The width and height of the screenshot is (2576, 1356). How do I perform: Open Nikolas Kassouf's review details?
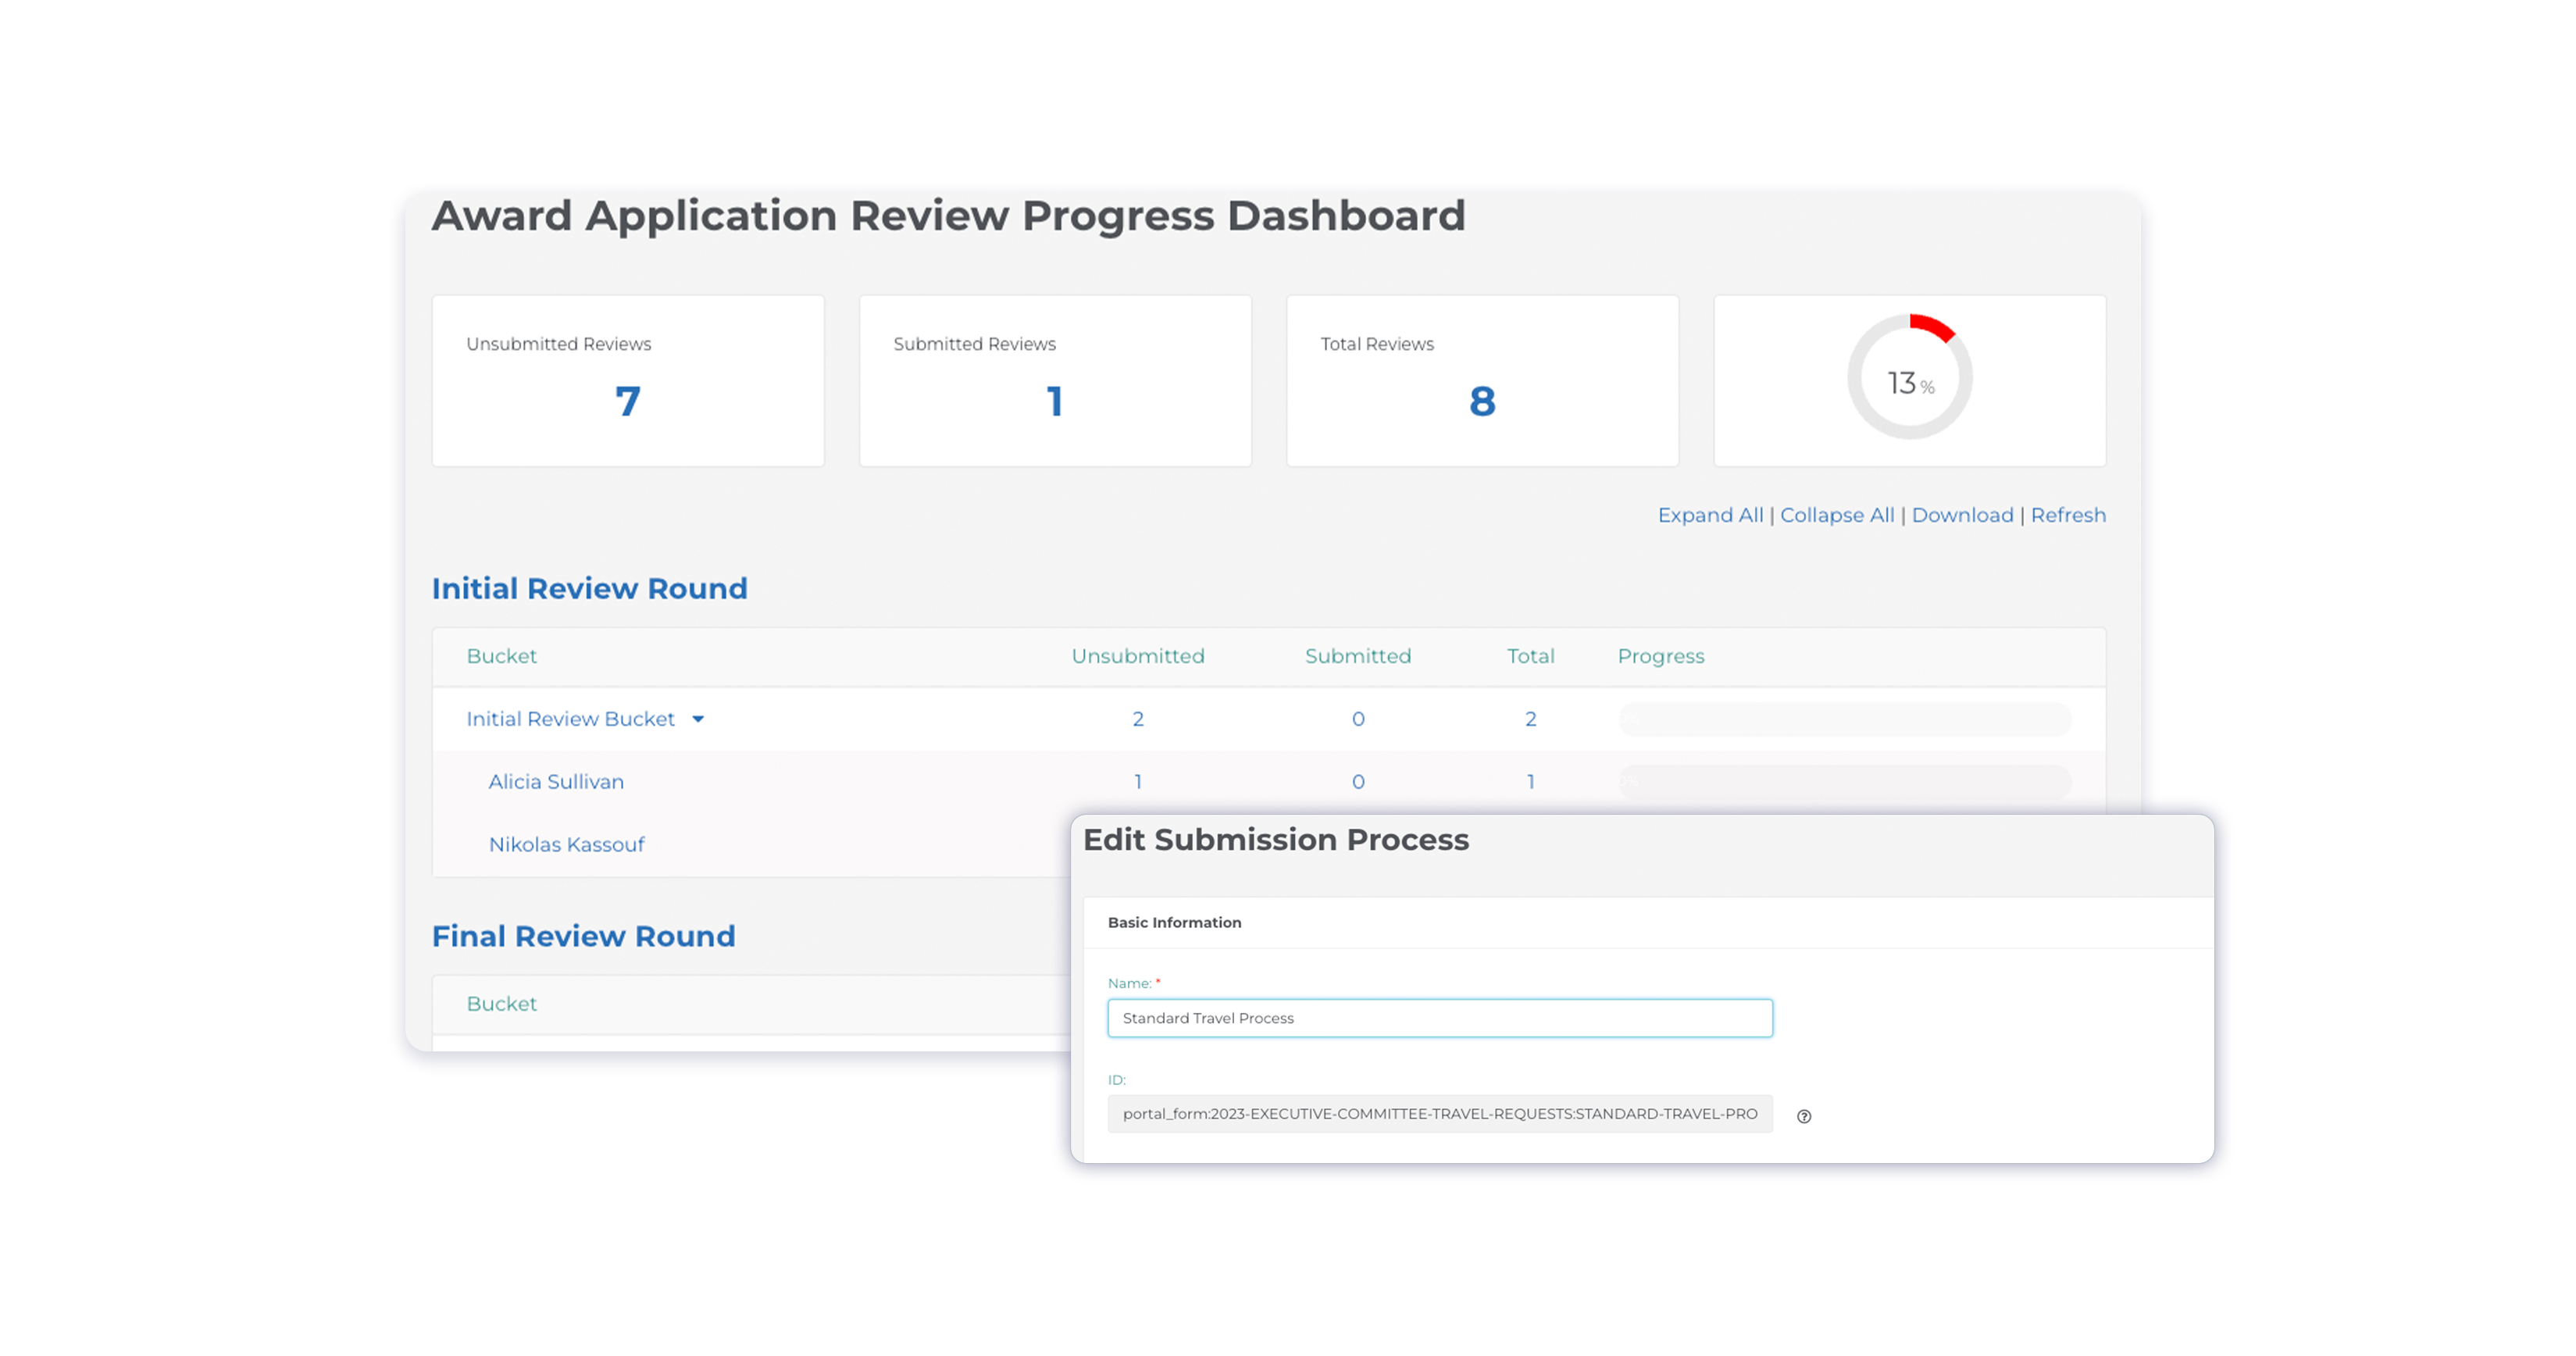[566, 844]
